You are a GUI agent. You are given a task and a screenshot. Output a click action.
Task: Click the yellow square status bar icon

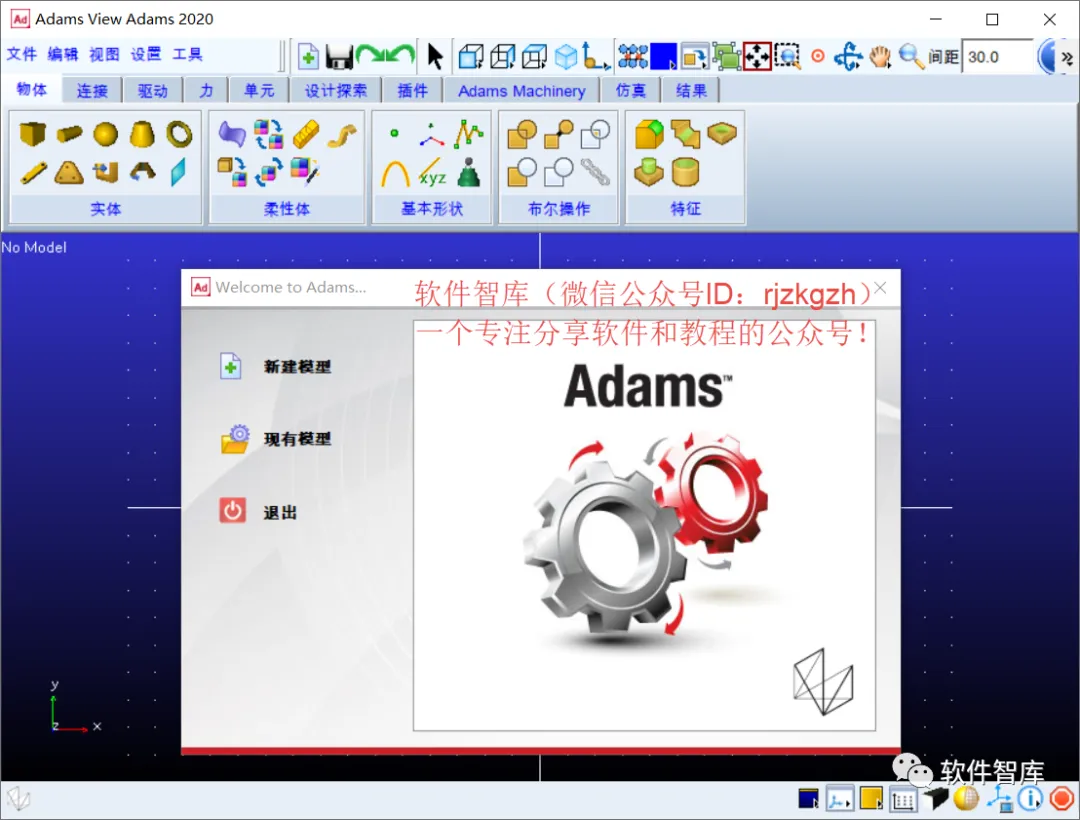click(871, 799)
